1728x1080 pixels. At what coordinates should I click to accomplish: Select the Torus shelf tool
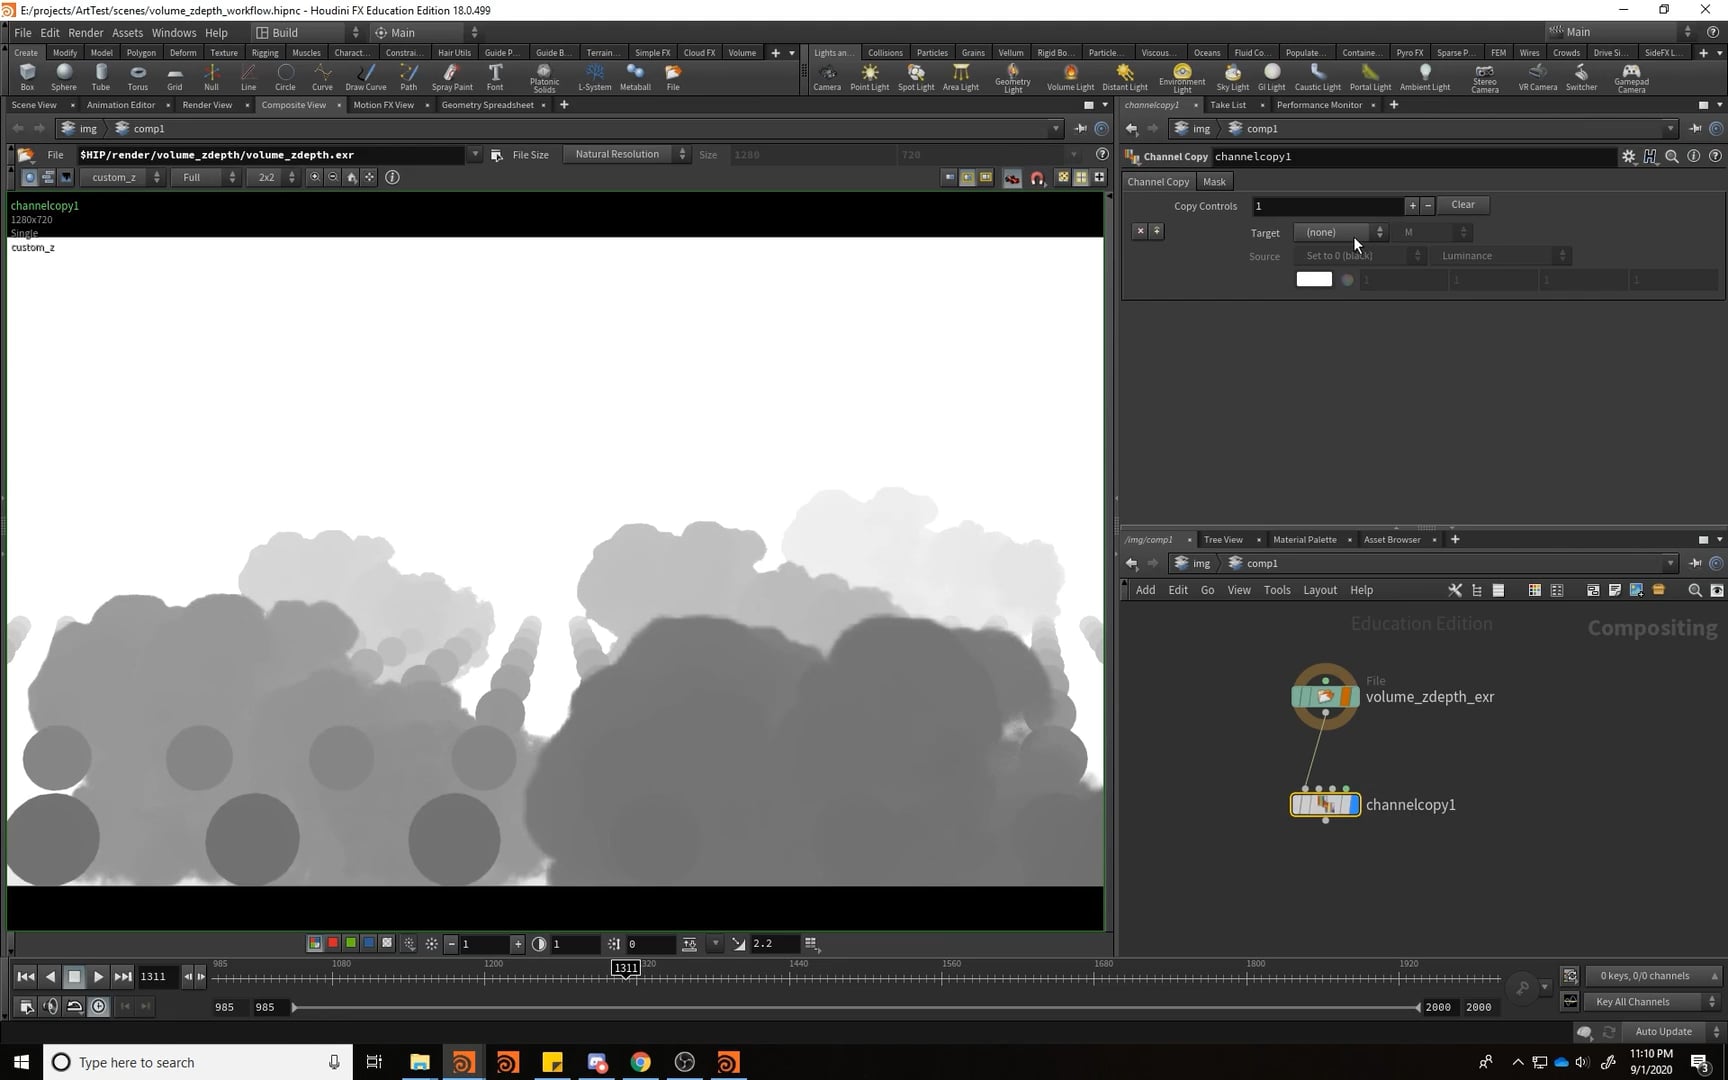138,77
